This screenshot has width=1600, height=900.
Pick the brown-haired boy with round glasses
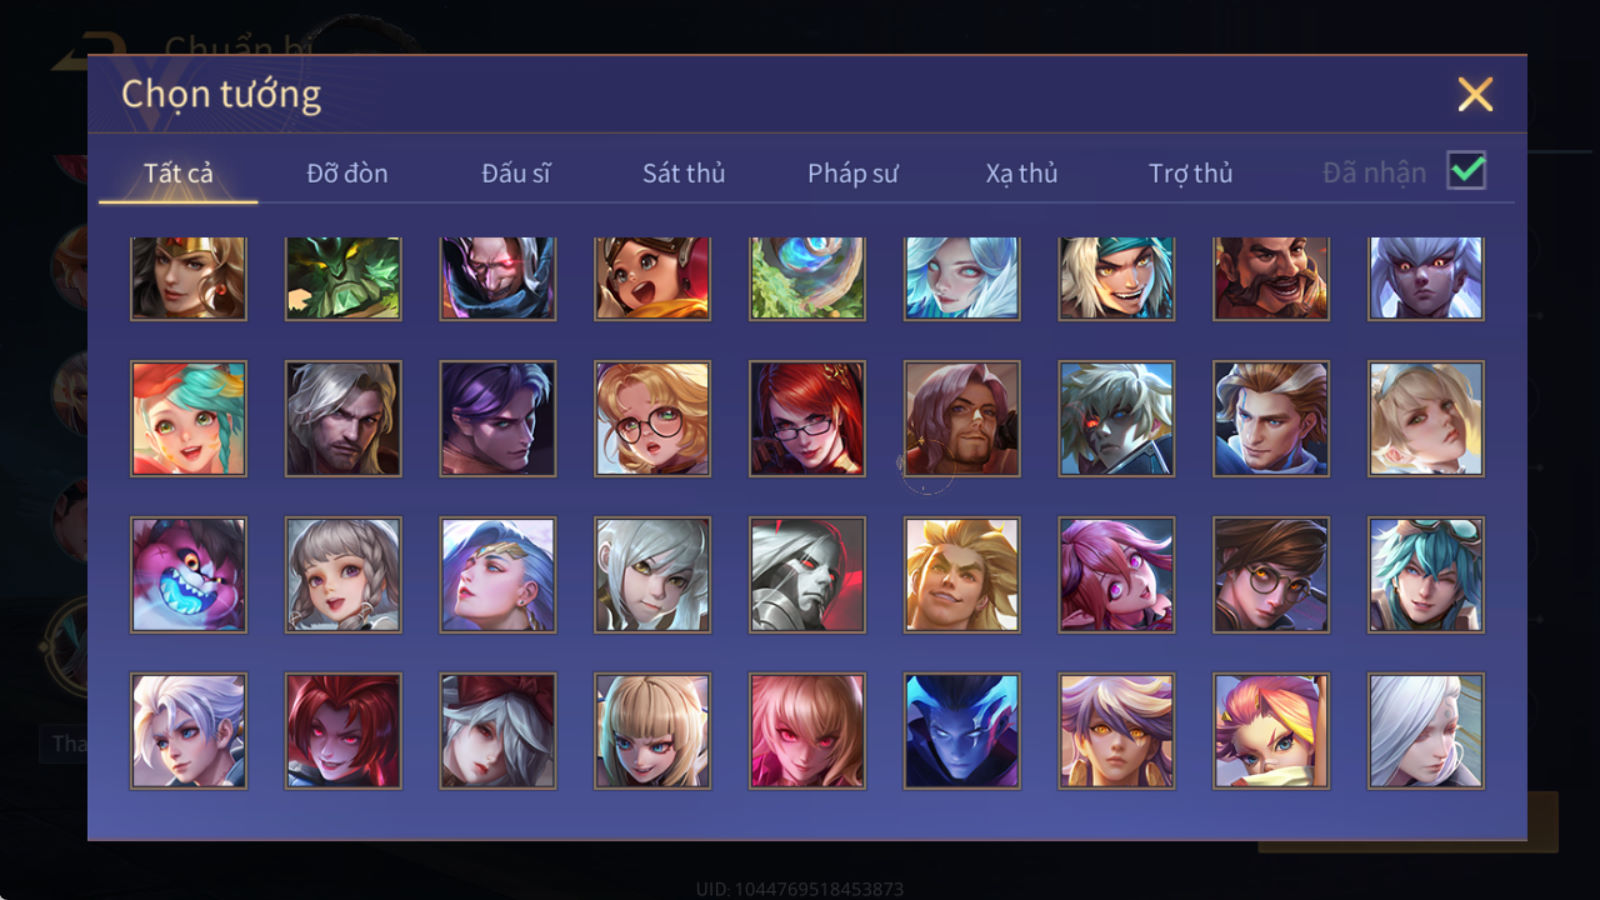[1271, 574]
